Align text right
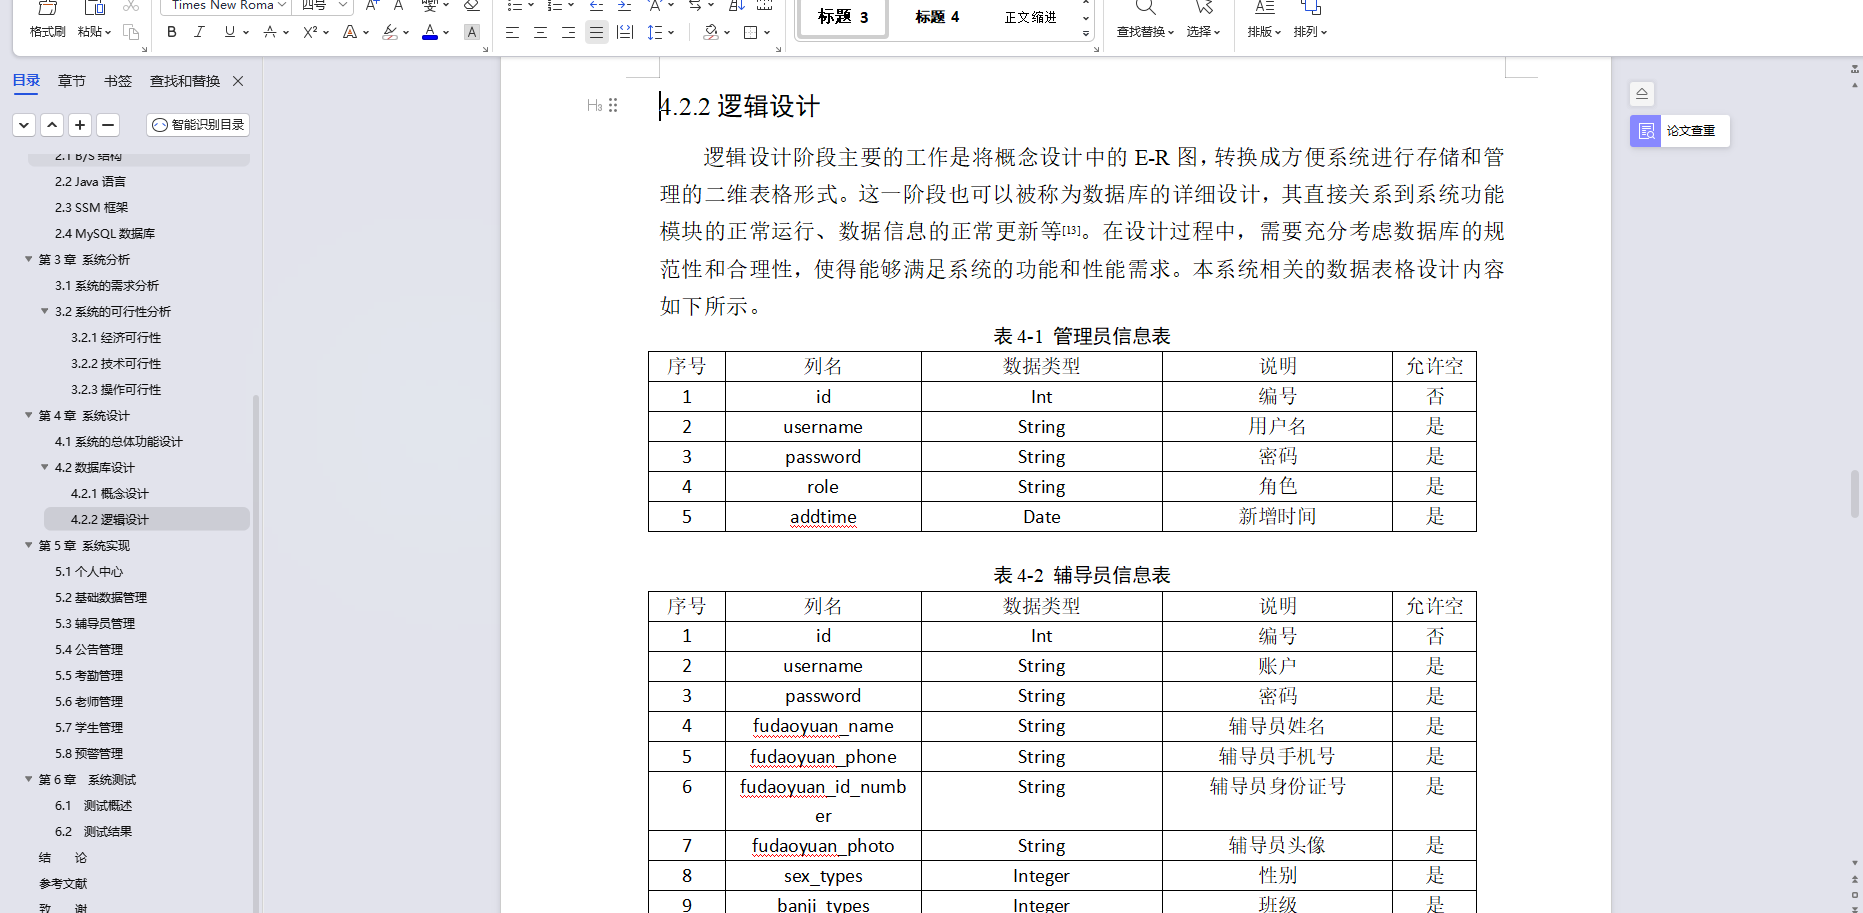The height and width of the screenshot is (913, 1863). pos(568,32)
